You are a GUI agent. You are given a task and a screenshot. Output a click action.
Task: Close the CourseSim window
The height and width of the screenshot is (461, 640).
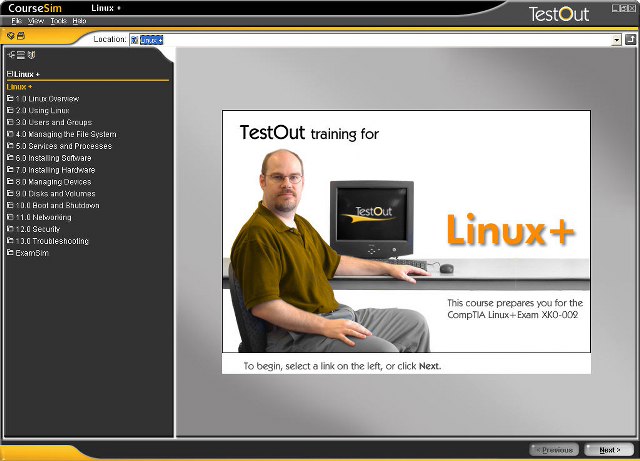632,8
